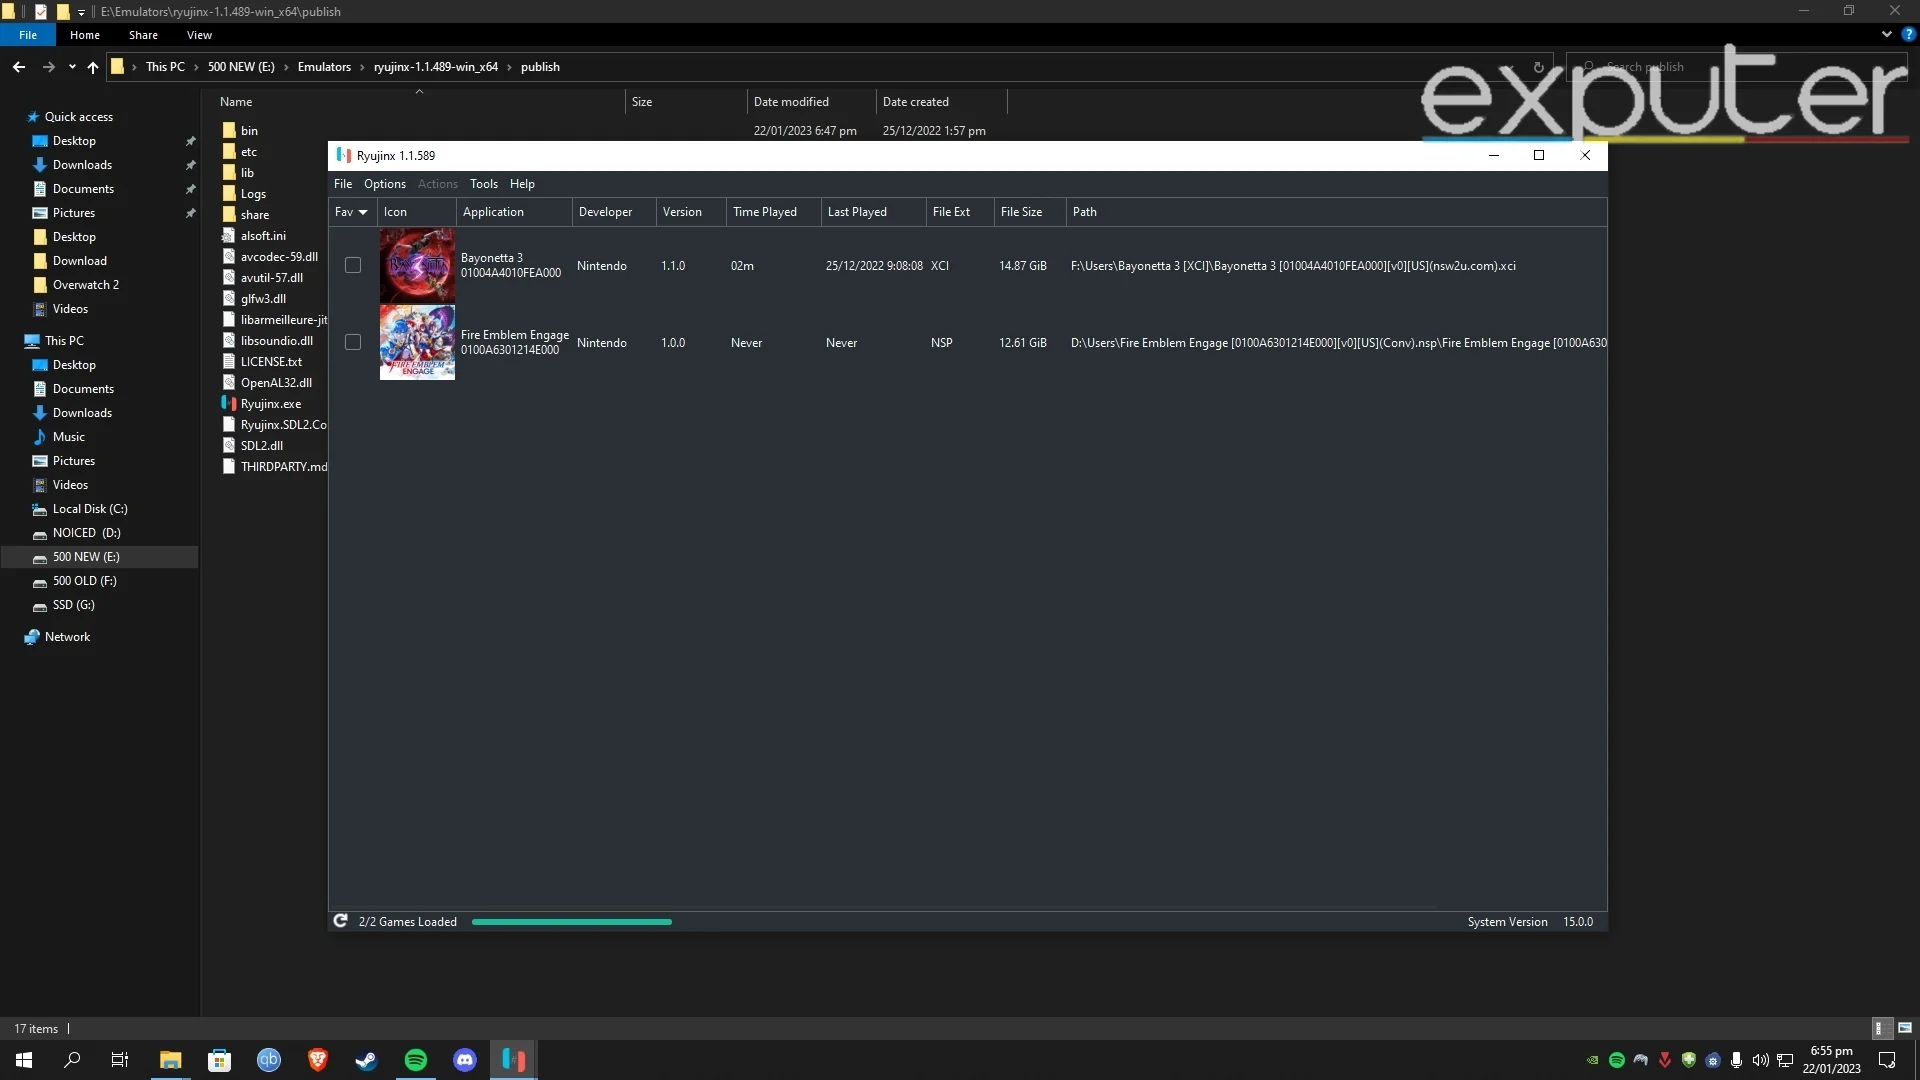Click the Ryujinx refresh/reload icon
This screenshot has width=1920, height=1080.
[x=342, y=920]
